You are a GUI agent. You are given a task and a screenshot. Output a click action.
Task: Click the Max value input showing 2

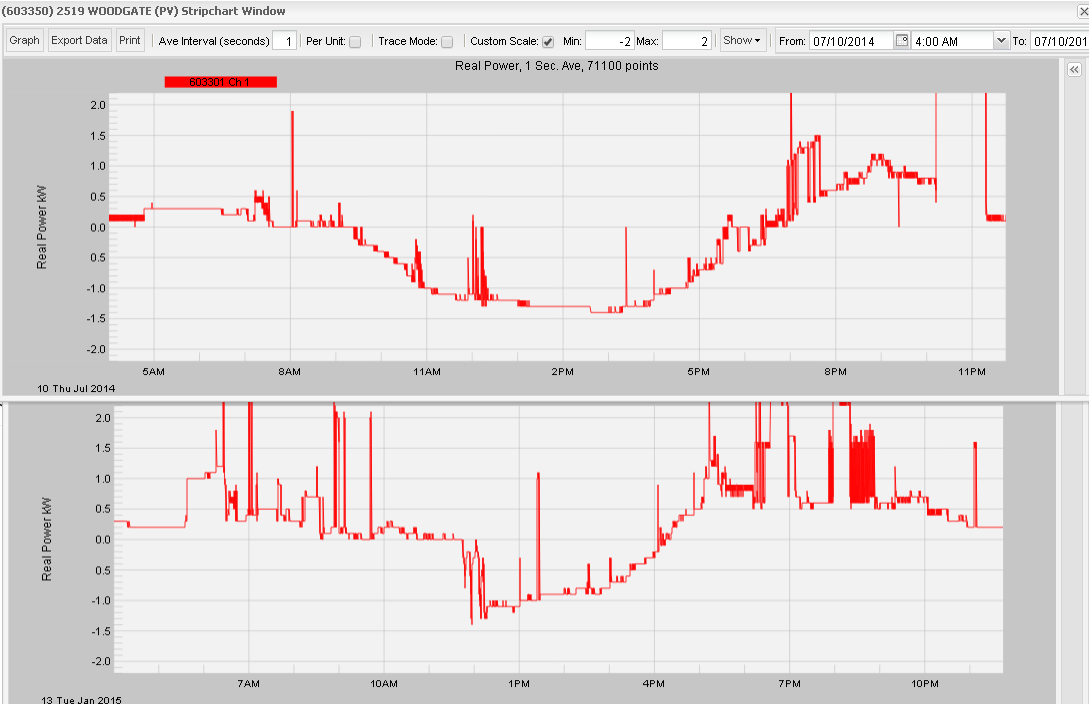click(x=685, y=40)
